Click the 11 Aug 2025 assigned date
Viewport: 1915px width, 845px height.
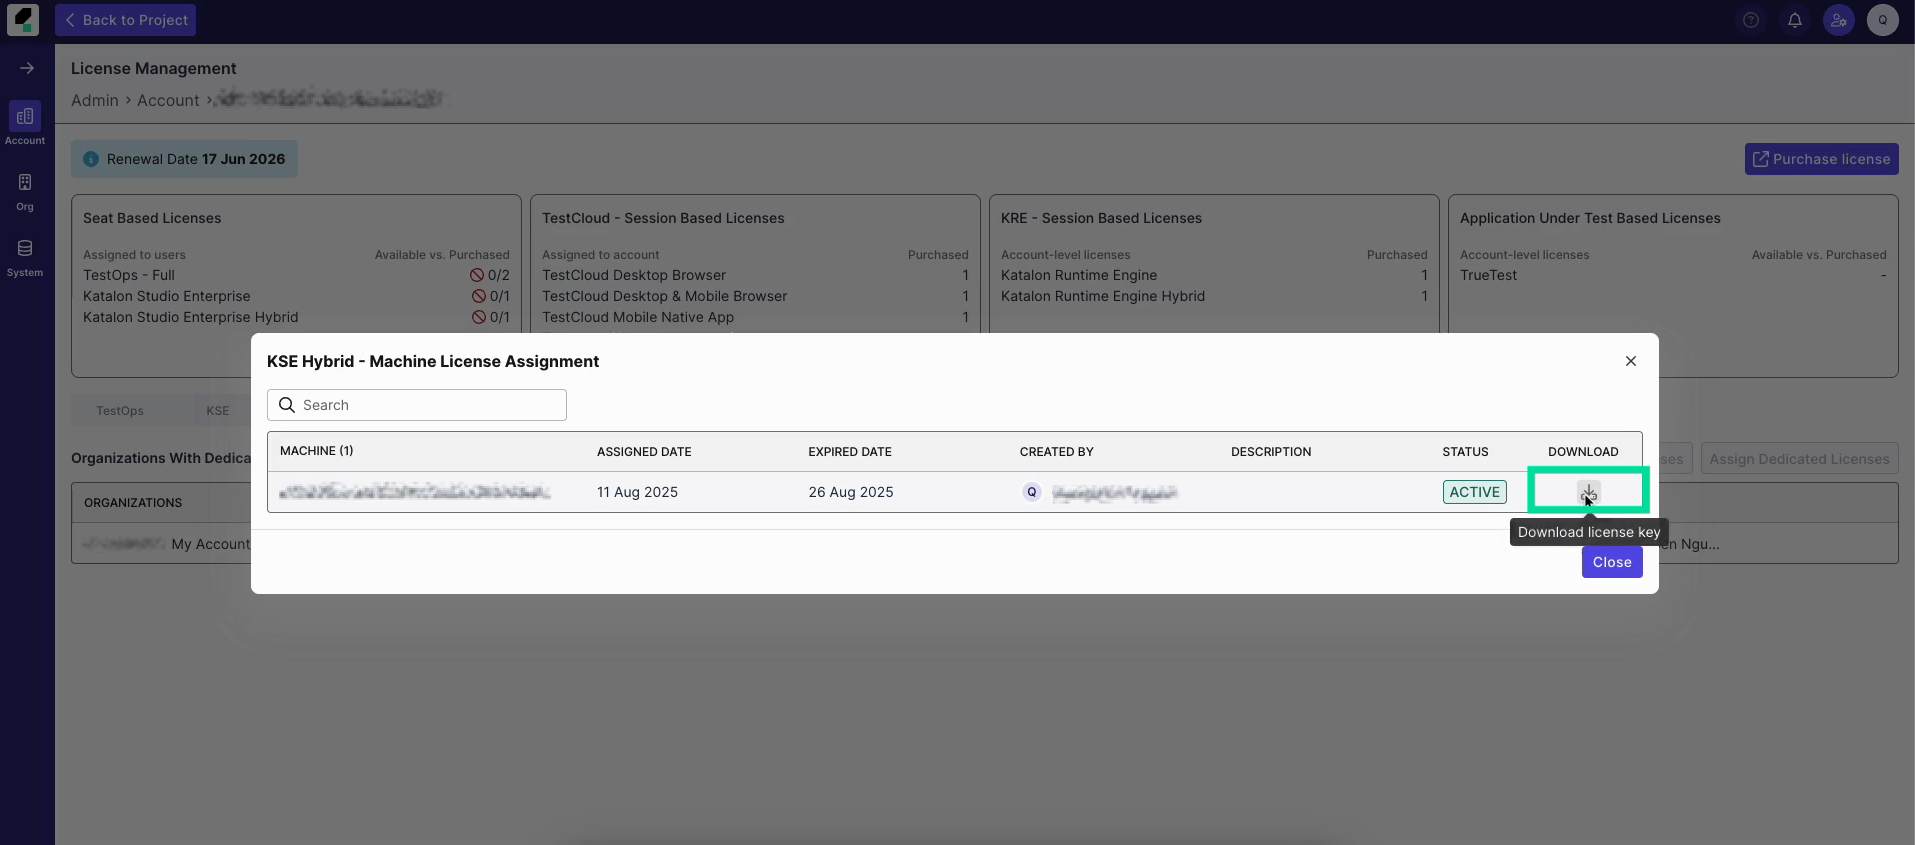point(637,492)
